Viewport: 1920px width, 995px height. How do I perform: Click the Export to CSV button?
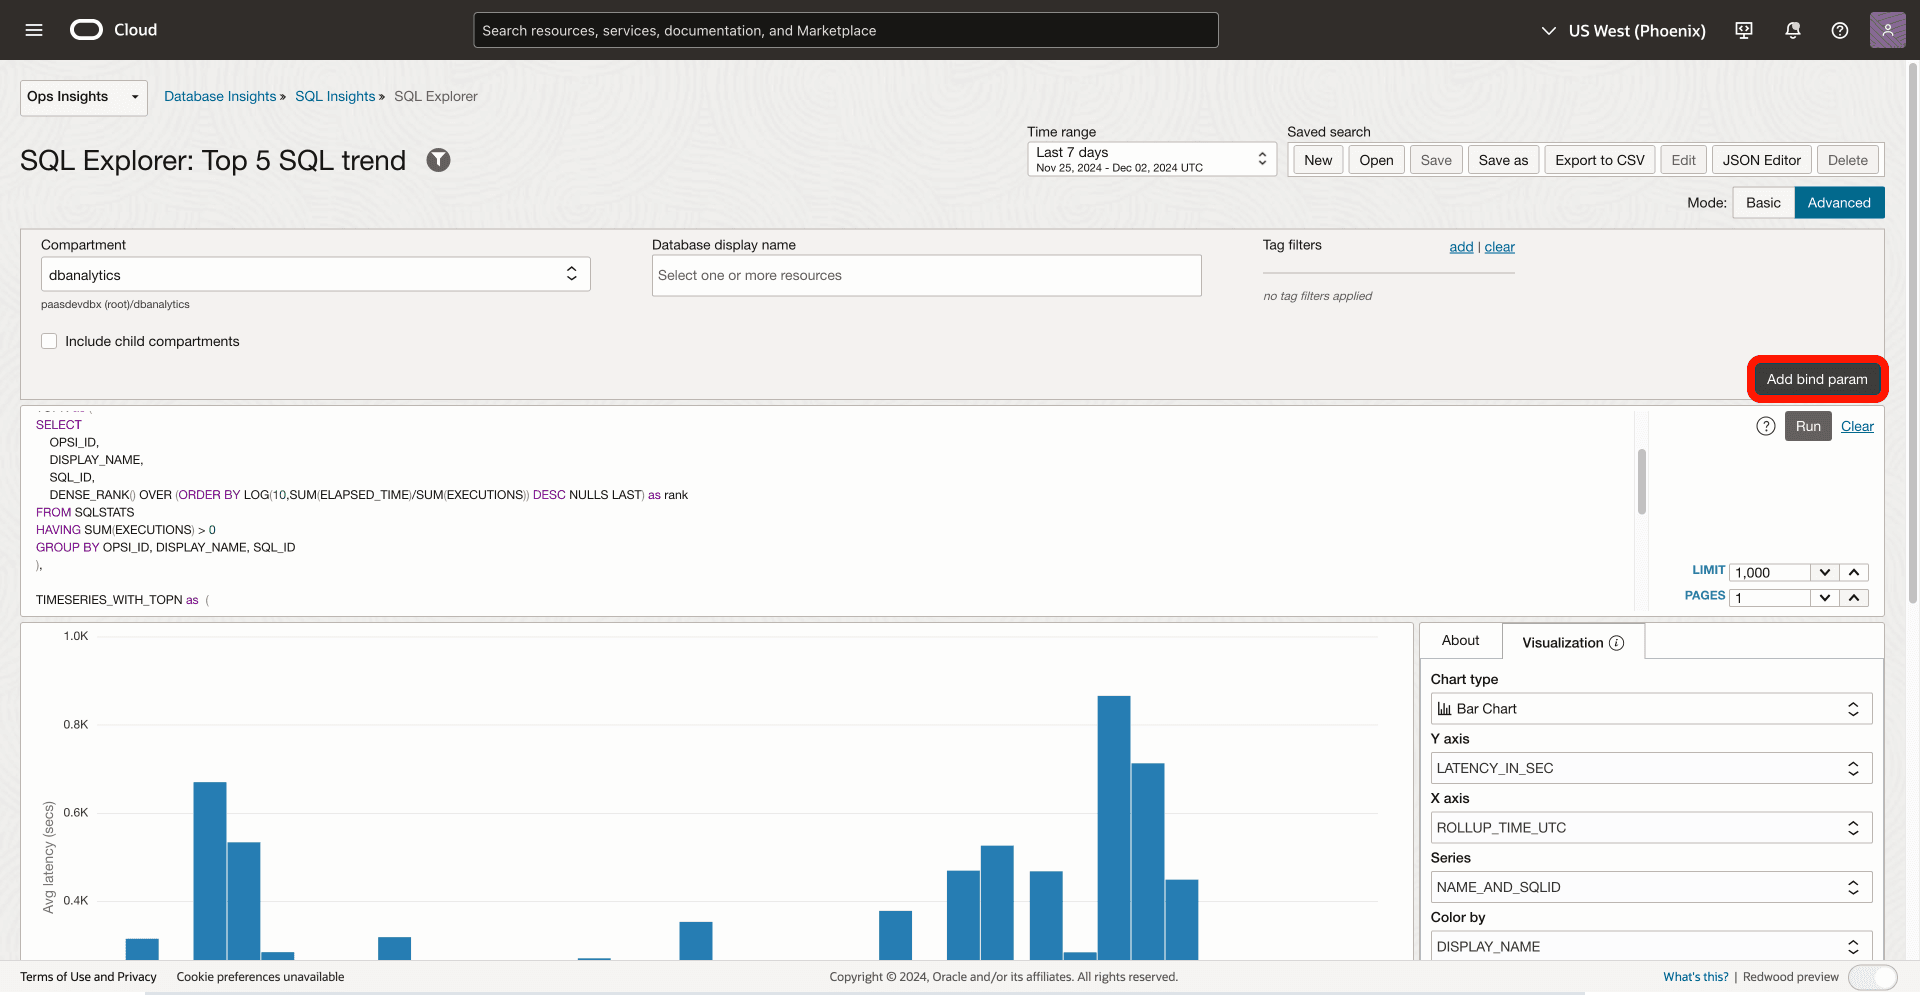coord(1599,159)
